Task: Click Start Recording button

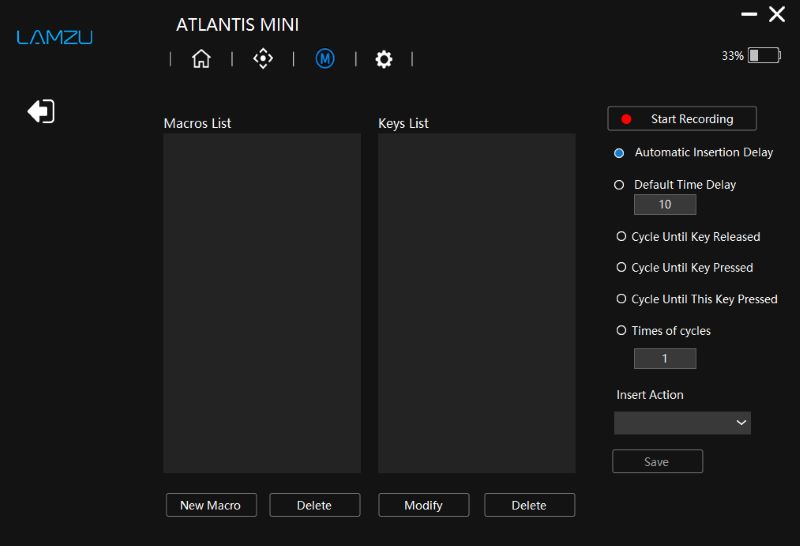Action: coord(682,119)
